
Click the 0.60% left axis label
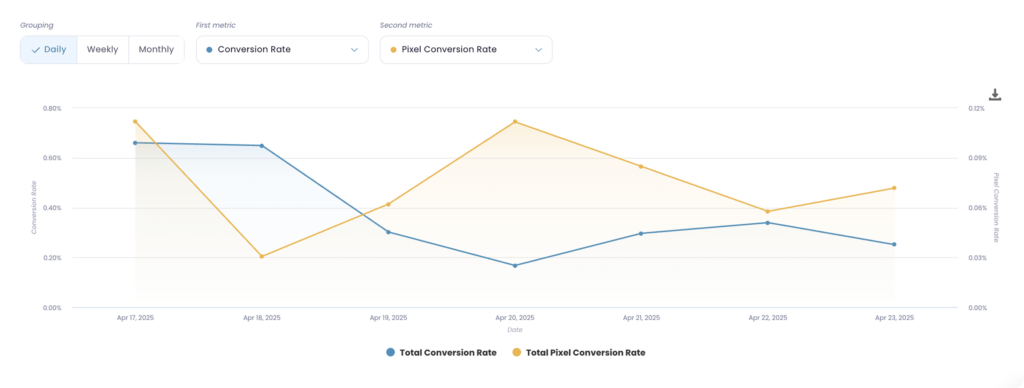[x=52, y=158]
